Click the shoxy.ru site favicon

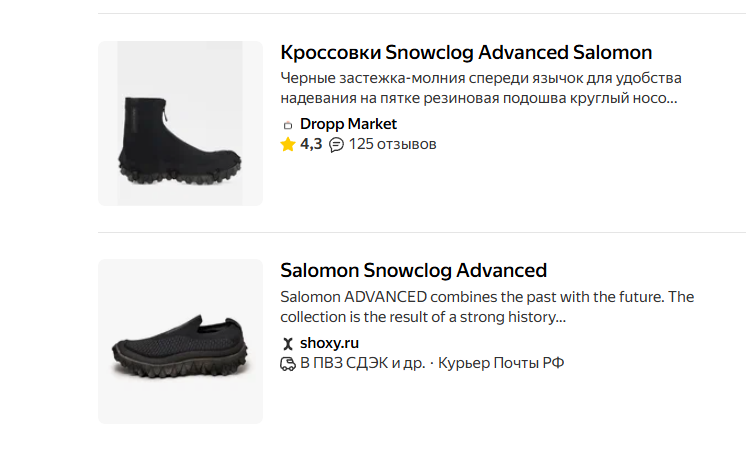288,344
